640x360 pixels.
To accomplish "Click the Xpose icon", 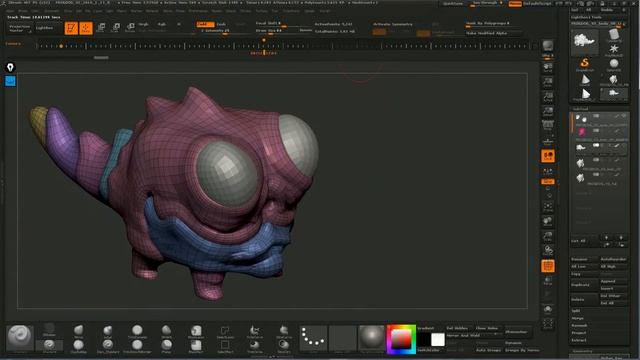I will click(x=548, y=324).
